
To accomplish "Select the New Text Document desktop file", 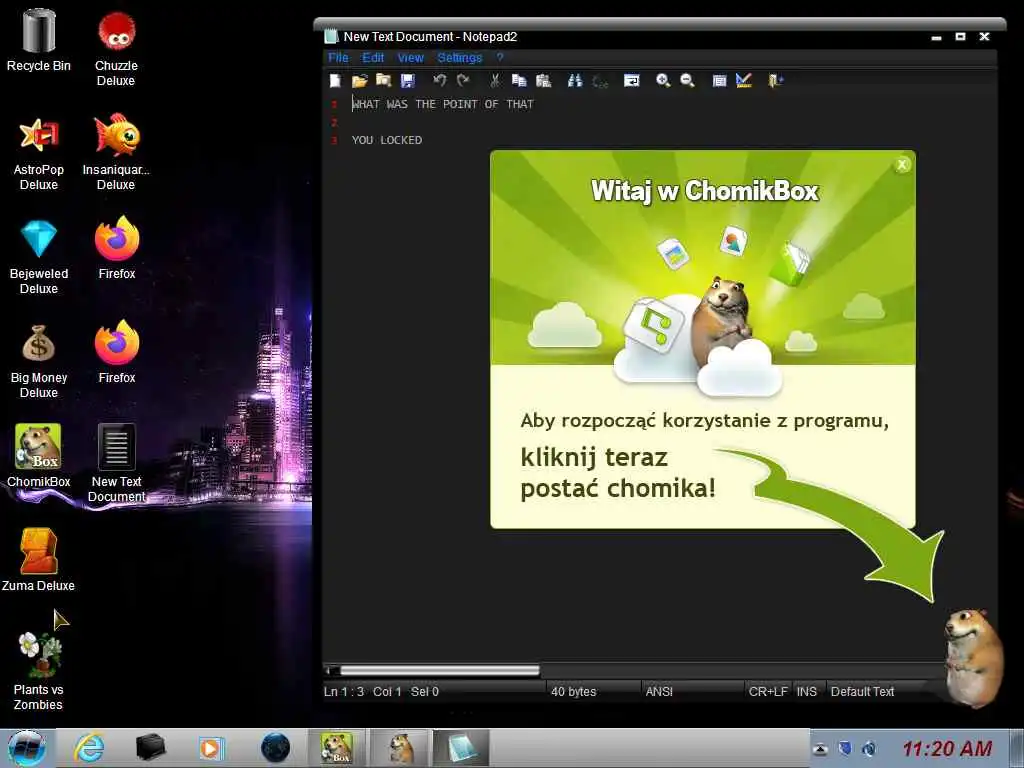I will (117, 463).
